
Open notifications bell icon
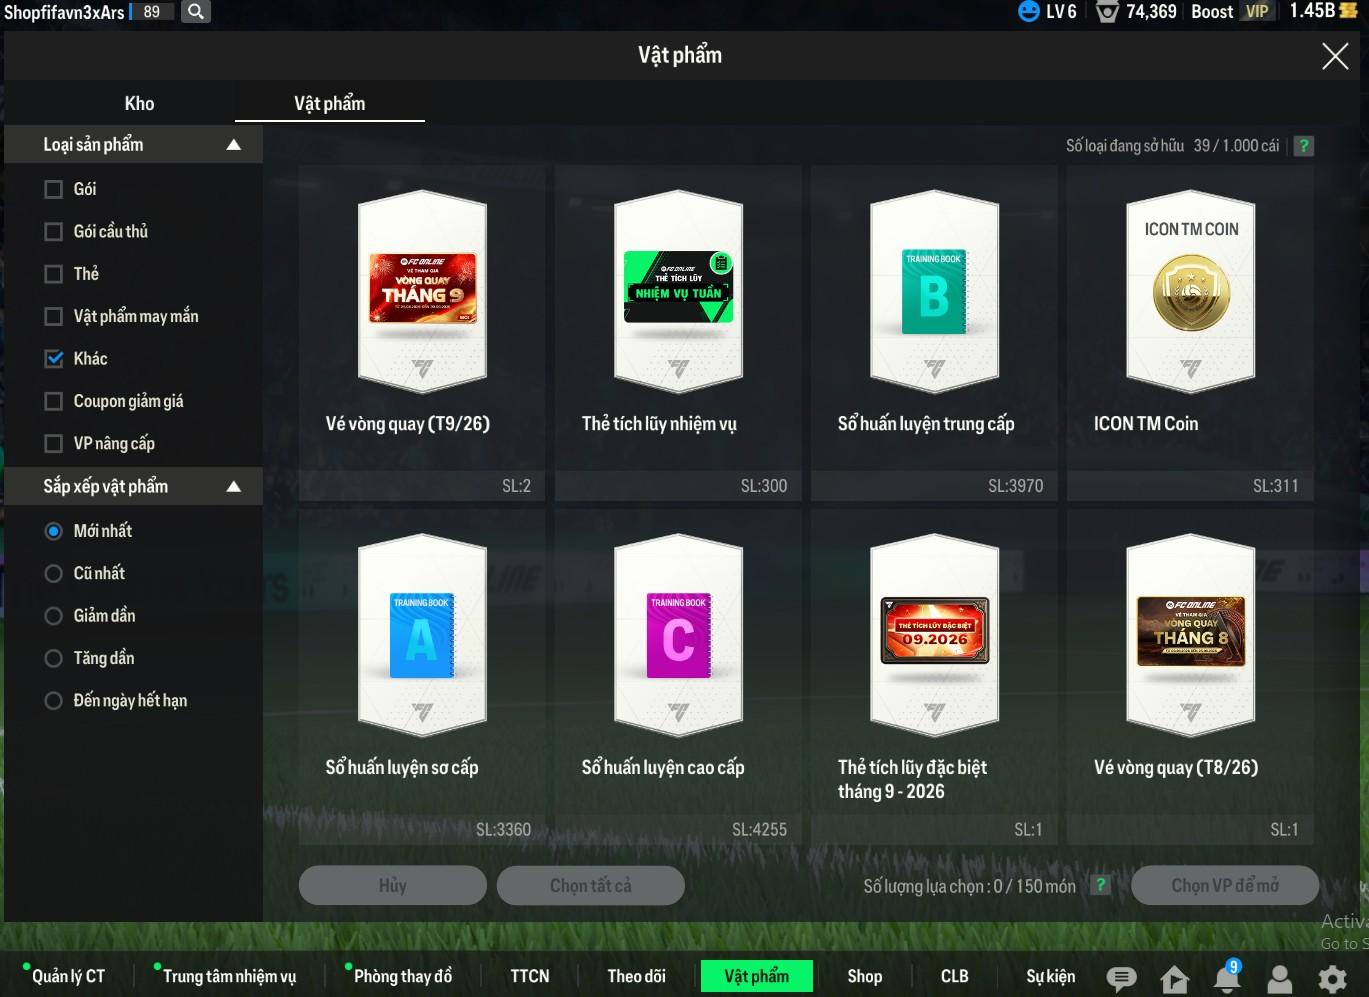pyautogui.click(x=1226, y=977)
